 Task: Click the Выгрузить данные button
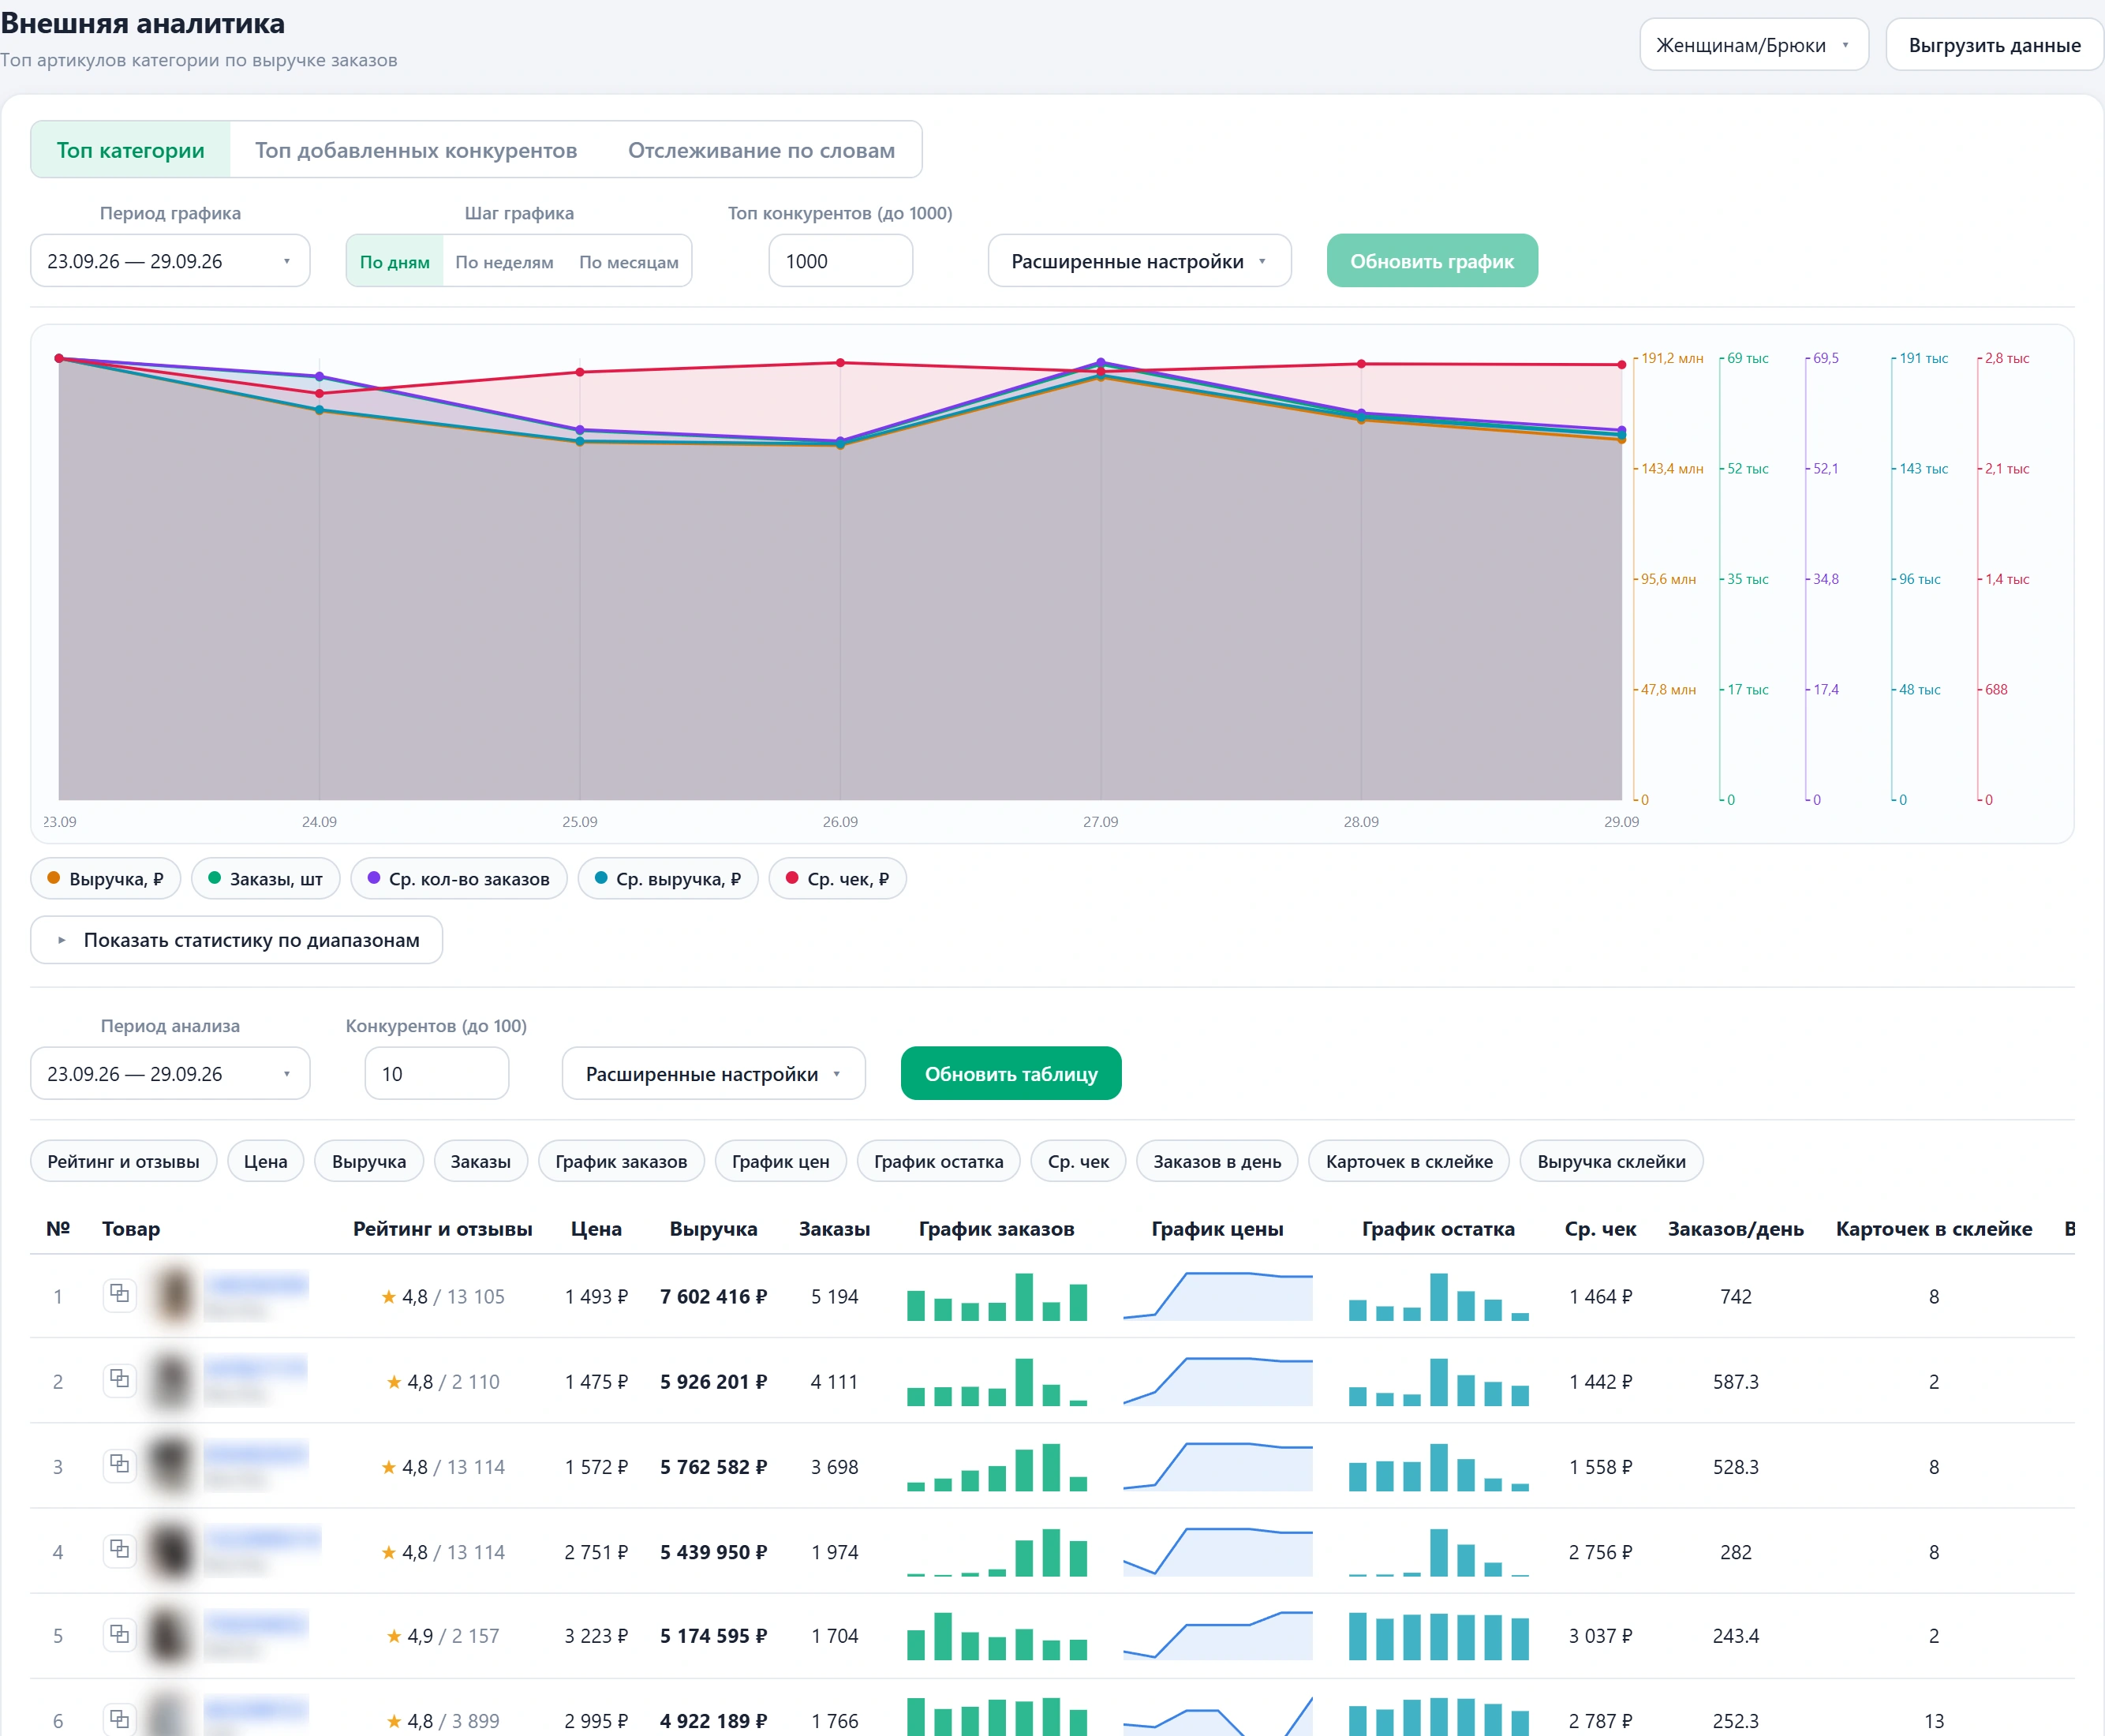point(1994,45)
